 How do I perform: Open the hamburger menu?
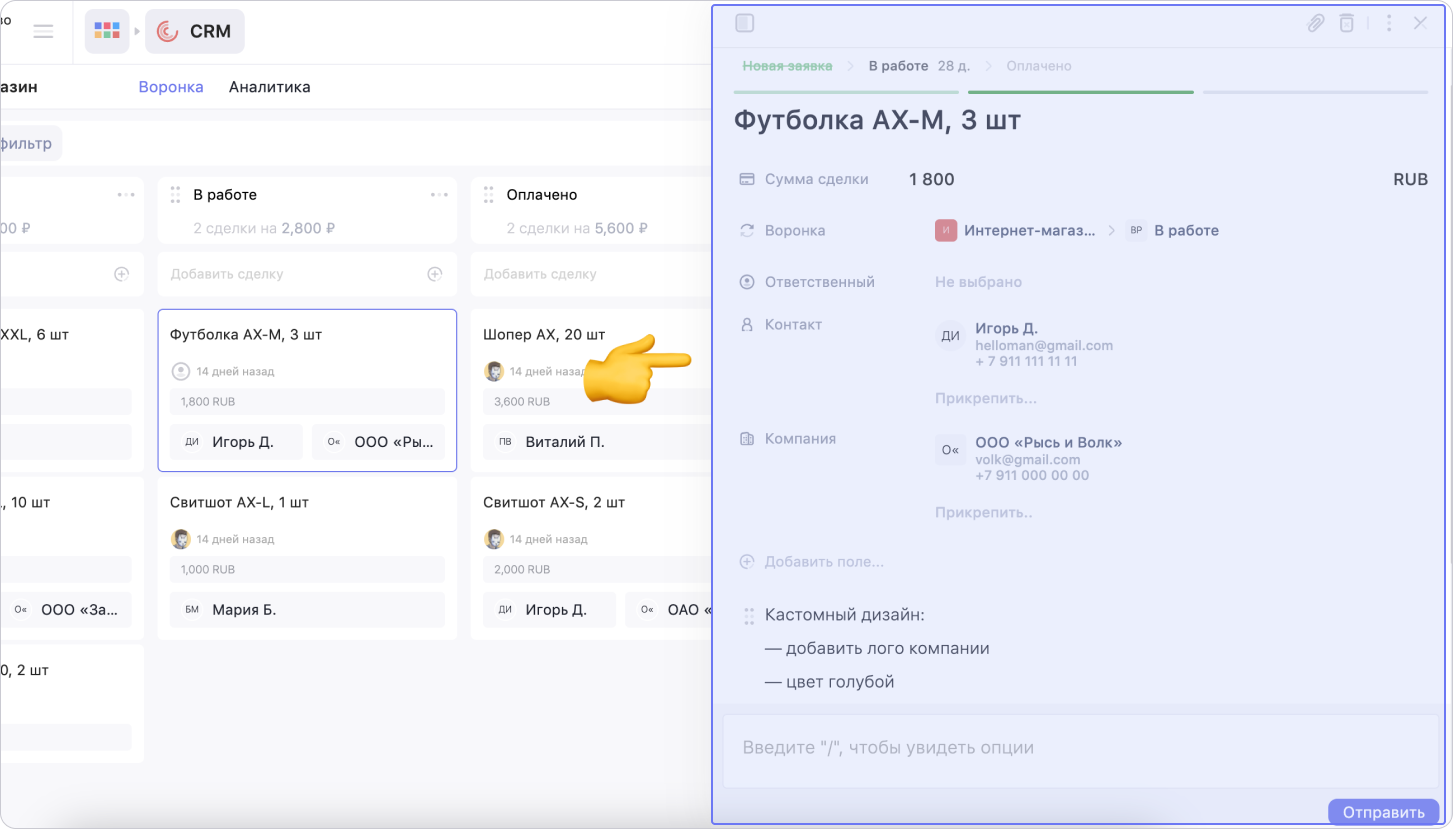click(x=43, y=31)
